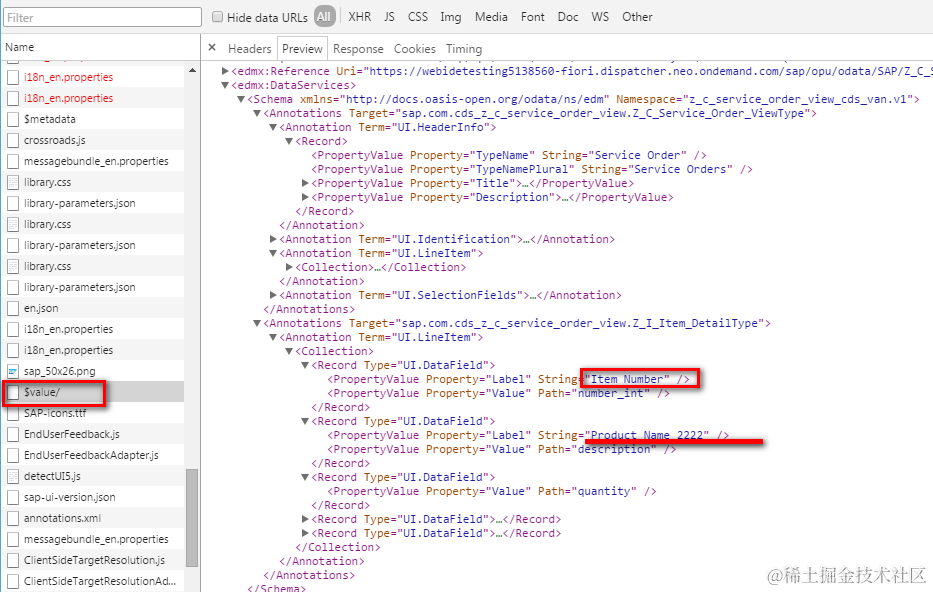The image size is (933, 592).
Task: Close the request details panel with X
Action: 212,48
